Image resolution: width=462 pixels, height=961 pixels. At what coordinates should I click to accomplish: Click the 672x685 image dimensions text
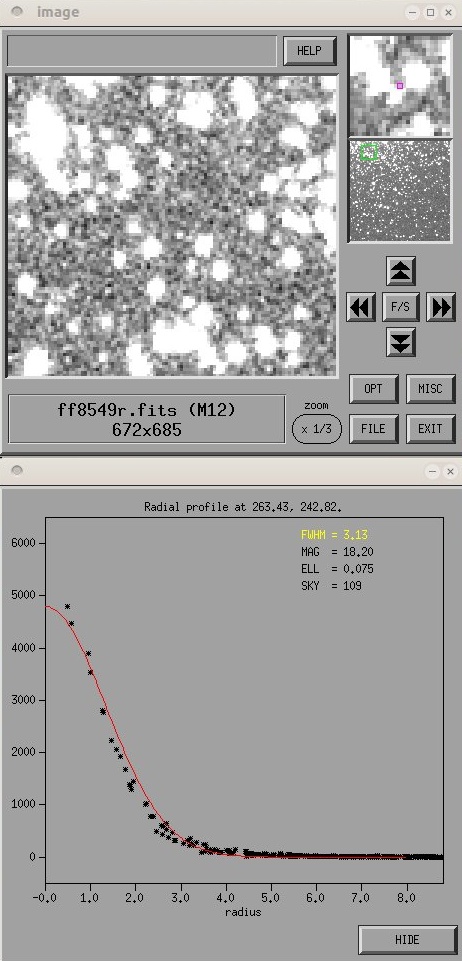[x=146, y=430]
